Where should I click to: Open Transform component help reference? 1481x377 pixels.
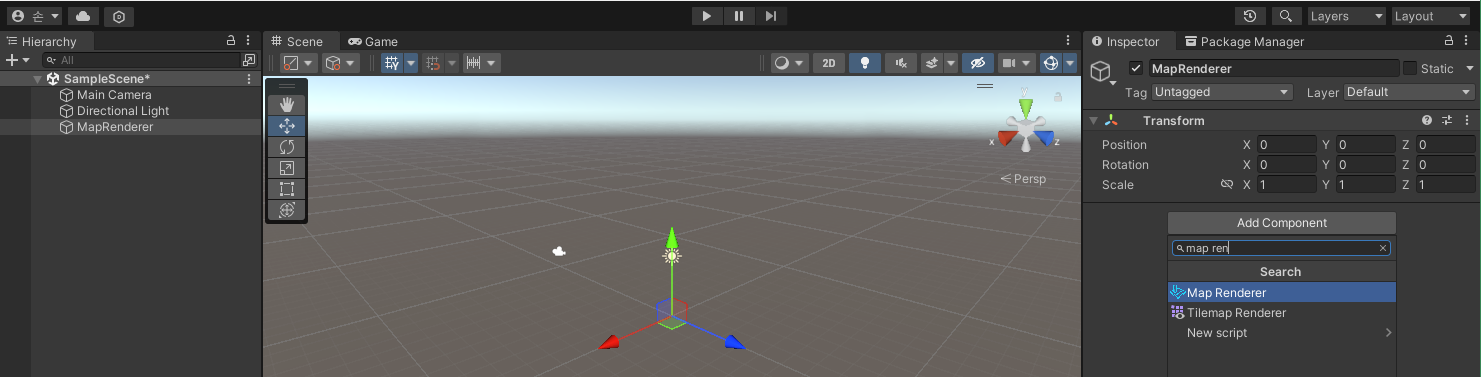(1427, 121)
